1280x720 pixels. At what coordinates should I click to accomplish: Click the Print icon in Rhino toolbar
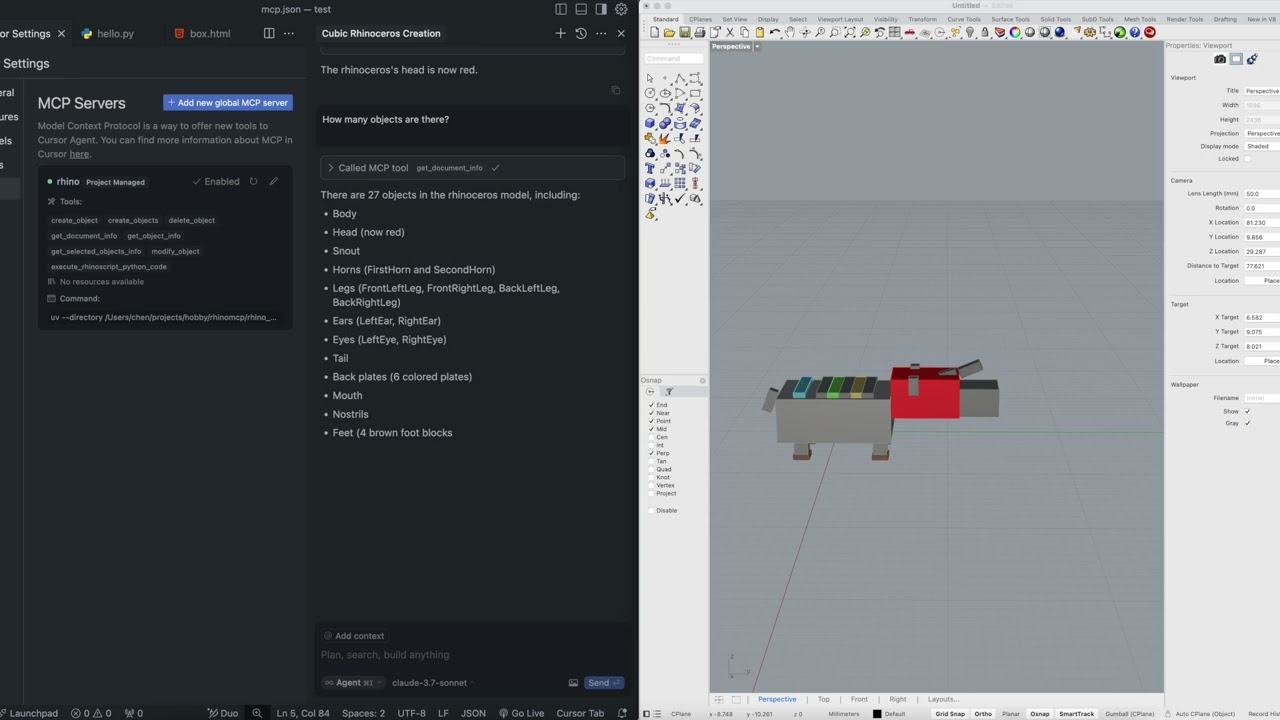pyautogui.click(x=700, y=33)
